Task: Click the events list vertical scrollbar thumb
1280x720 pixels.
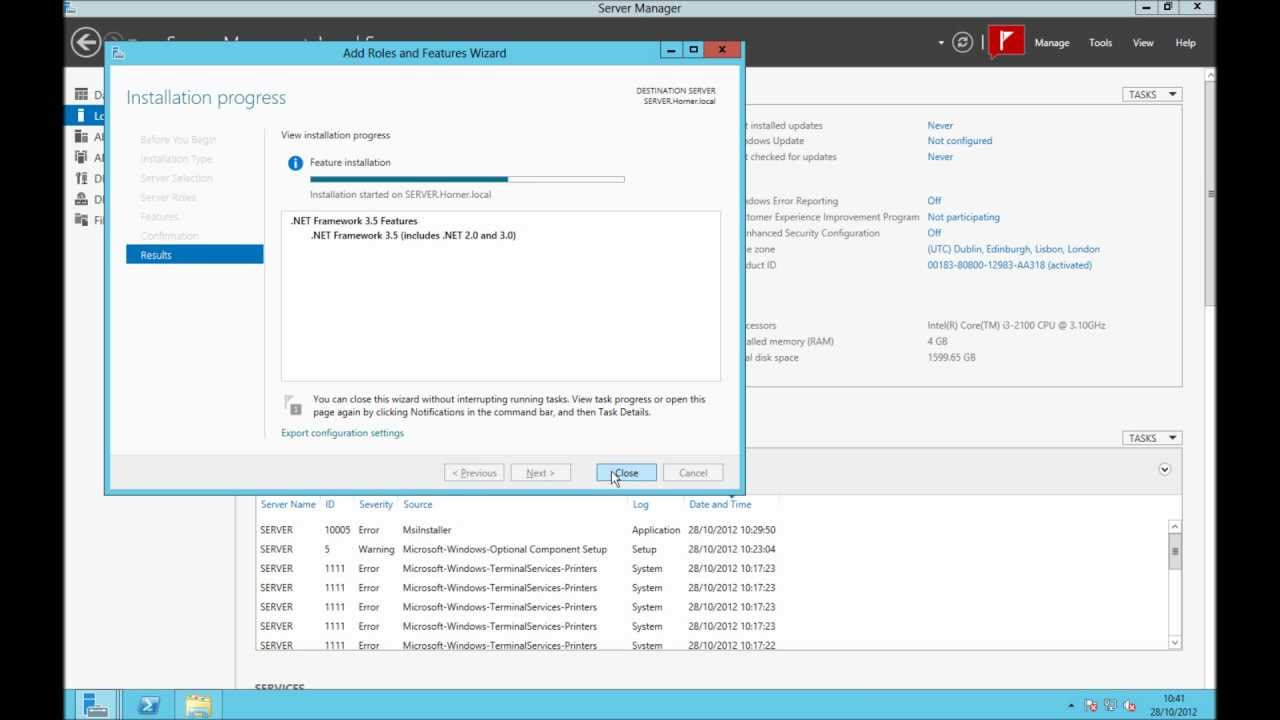Action: coord(1175,551)
